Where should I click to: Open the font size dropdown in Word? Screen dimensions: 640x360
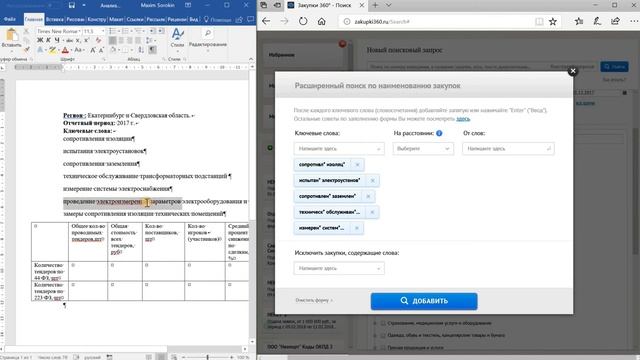[x=102, y=31]
